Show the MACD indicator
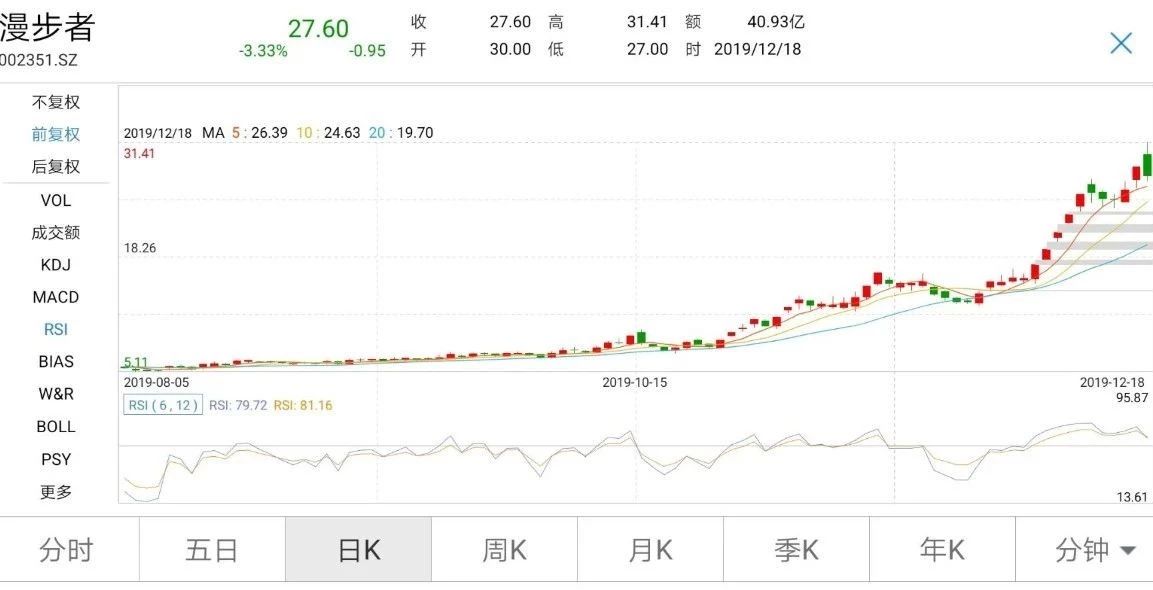This screenshot has height=590, width=1153. (56, 297)
